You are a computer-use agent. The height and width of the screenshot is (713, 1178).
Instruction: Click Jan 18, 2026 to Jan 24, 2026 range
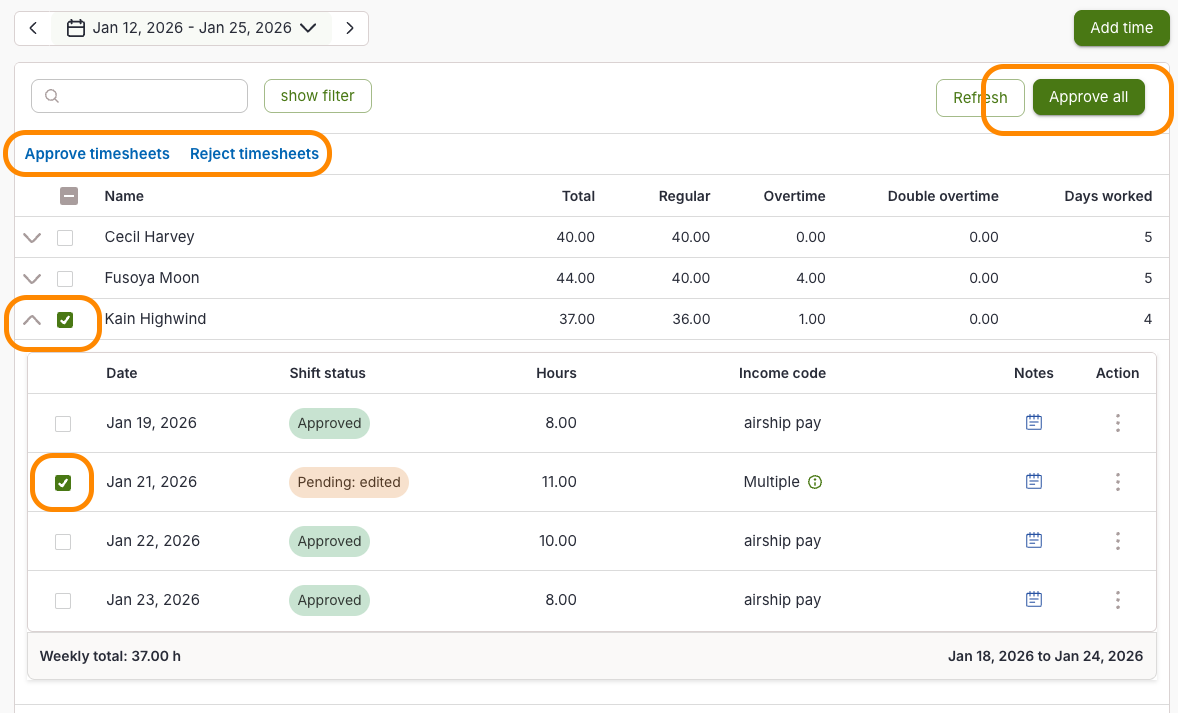(1046, 656)
